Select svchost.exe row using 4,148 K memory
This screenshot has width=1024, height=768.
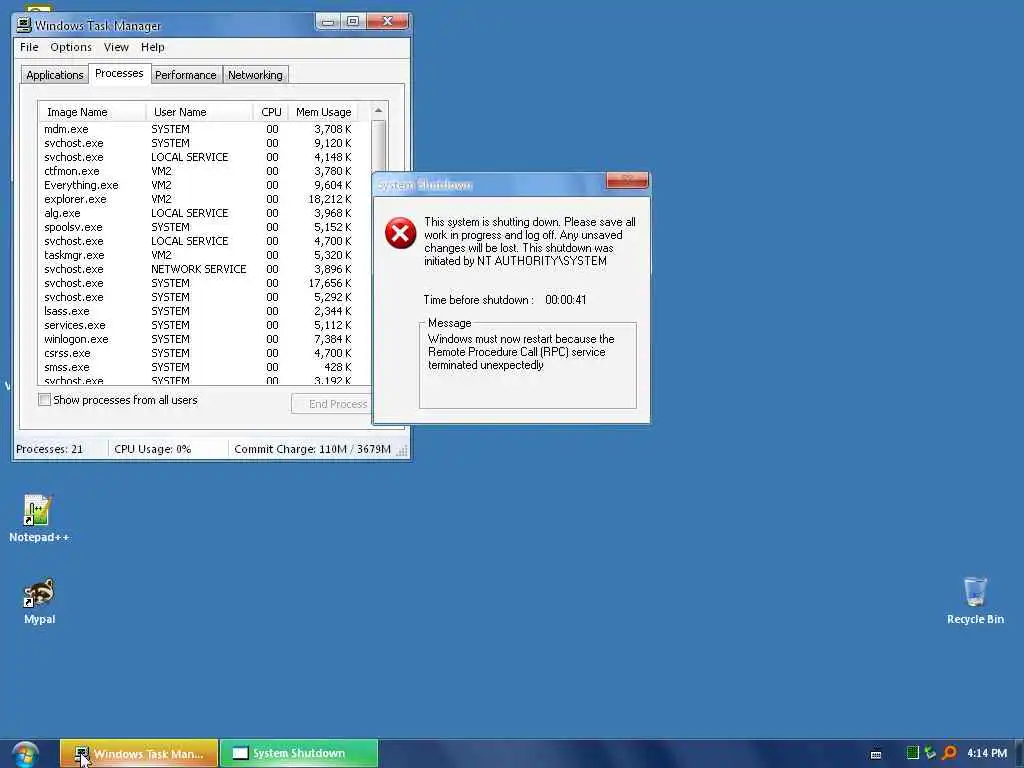click(x=197, y=157)
